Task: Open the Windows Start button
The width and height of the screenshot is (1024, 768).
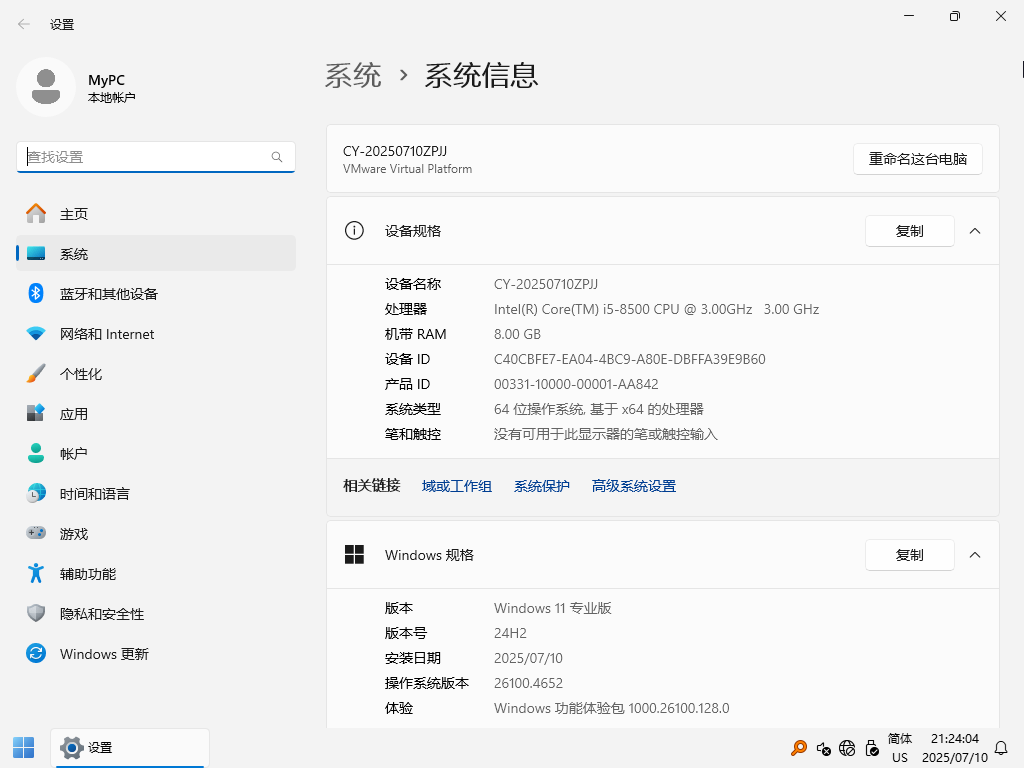Action: tap(24, 748)
